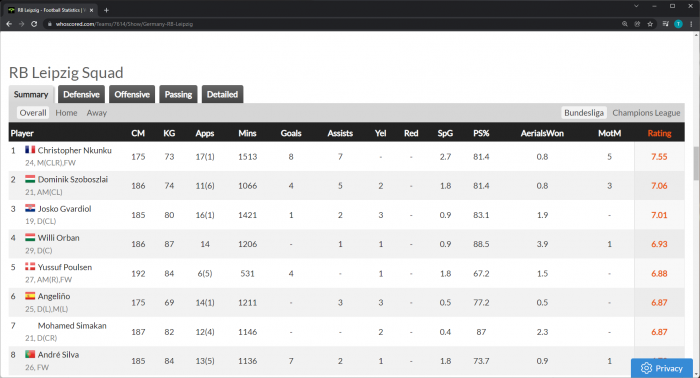Image resolution: width=700 pixels, height=378 pixels.
Task: Open a new tab with the plus icon
Action: click(106, 10)
